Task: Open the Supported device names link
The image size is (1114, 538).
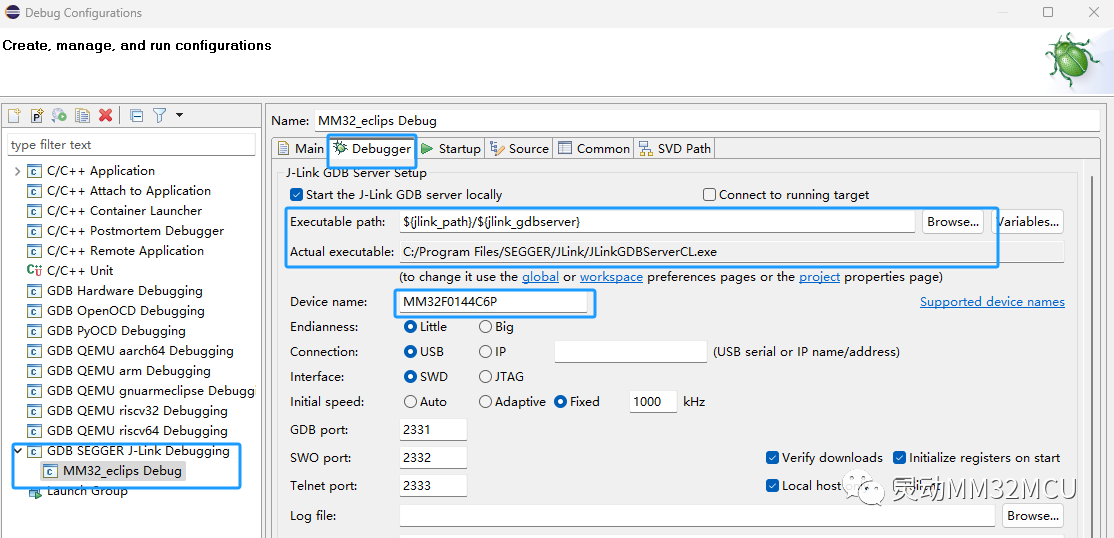Action: [x=991, y=302]
